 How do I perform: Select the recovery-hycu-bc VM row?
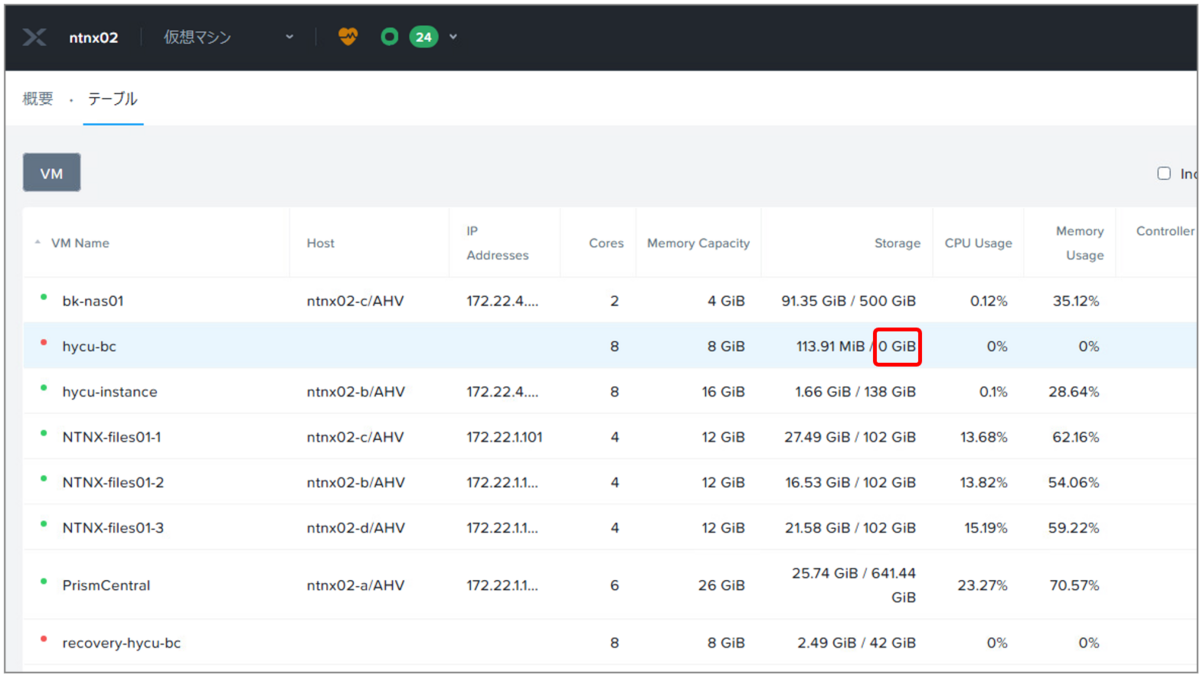610,643
